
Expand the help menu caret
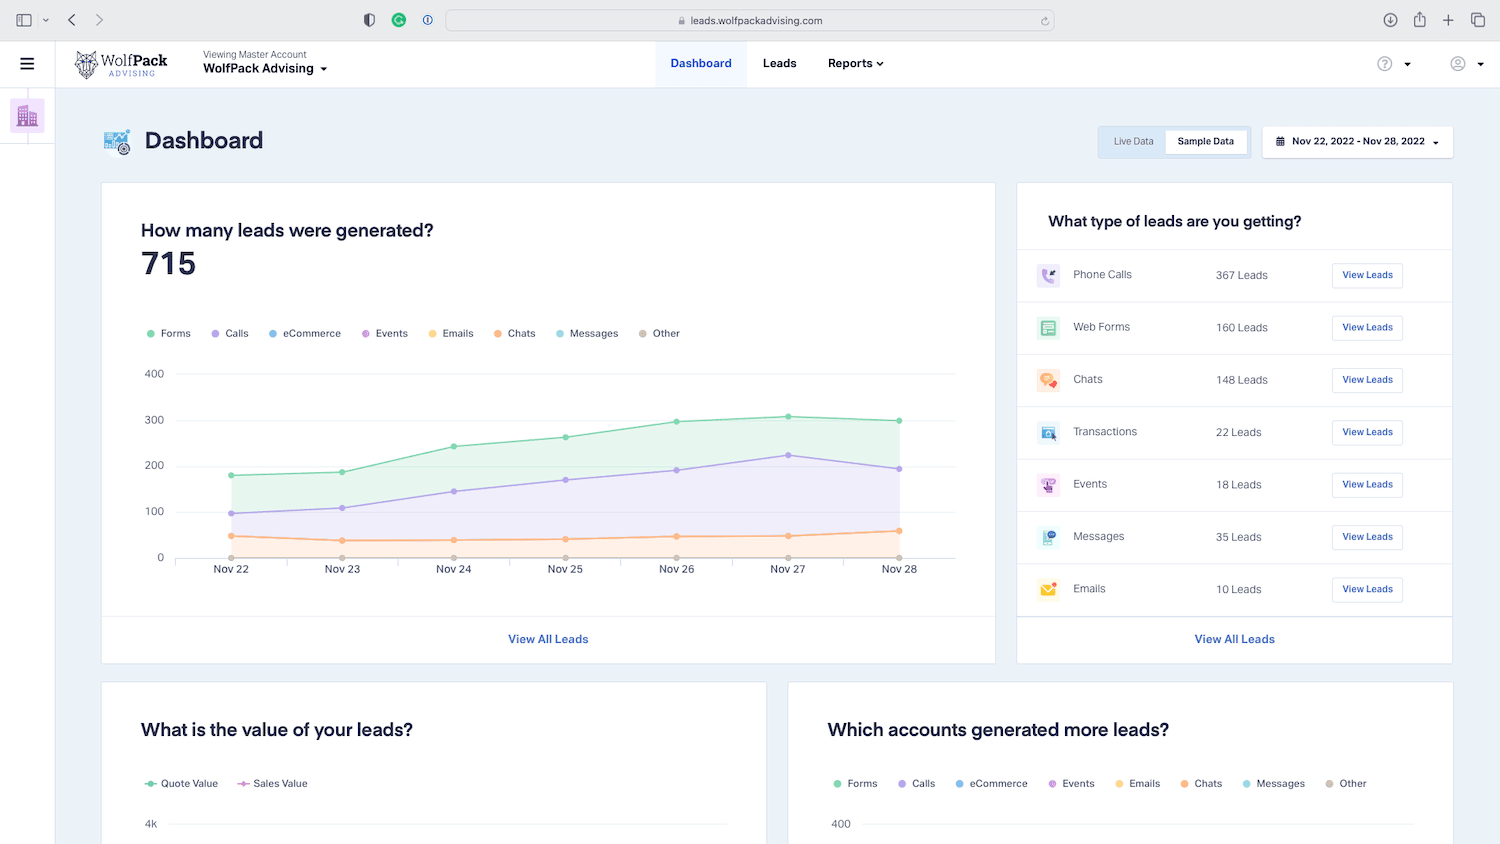[1407, 64]
